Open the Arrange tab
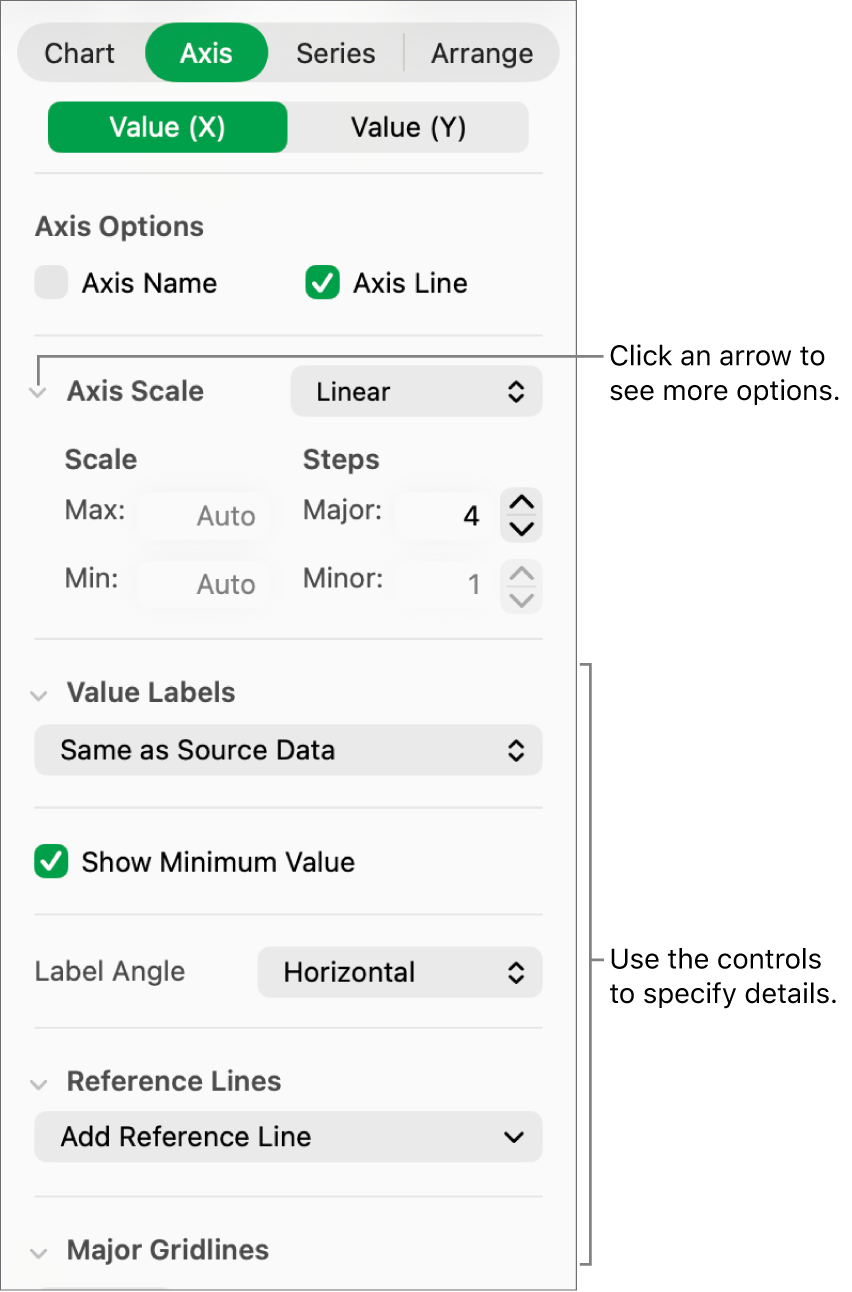Image resolution: width=852 pixels, height=1292 pixels. click(x=482, y=53)
